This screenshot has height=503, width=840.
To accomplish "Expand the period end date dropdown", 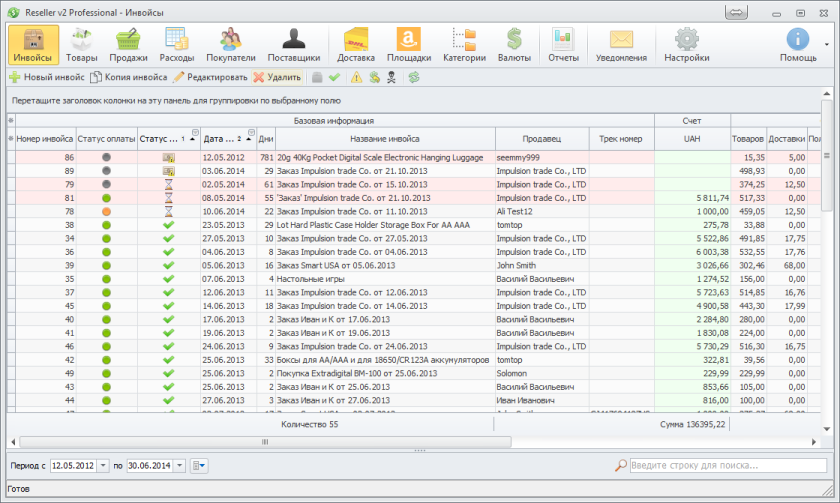I will tap(179, 466).
